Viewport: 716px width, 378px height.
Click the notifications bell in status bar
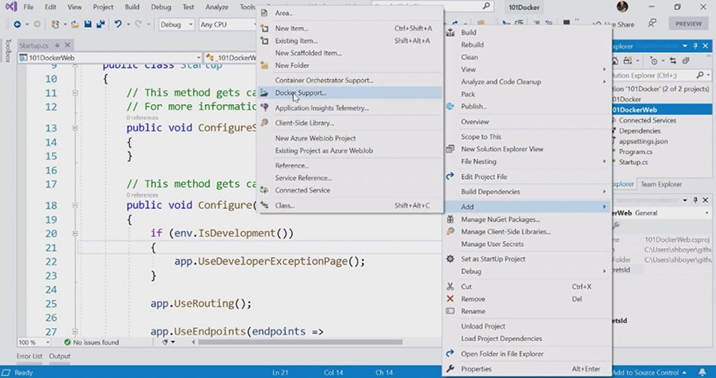click(x=702, y=373)
